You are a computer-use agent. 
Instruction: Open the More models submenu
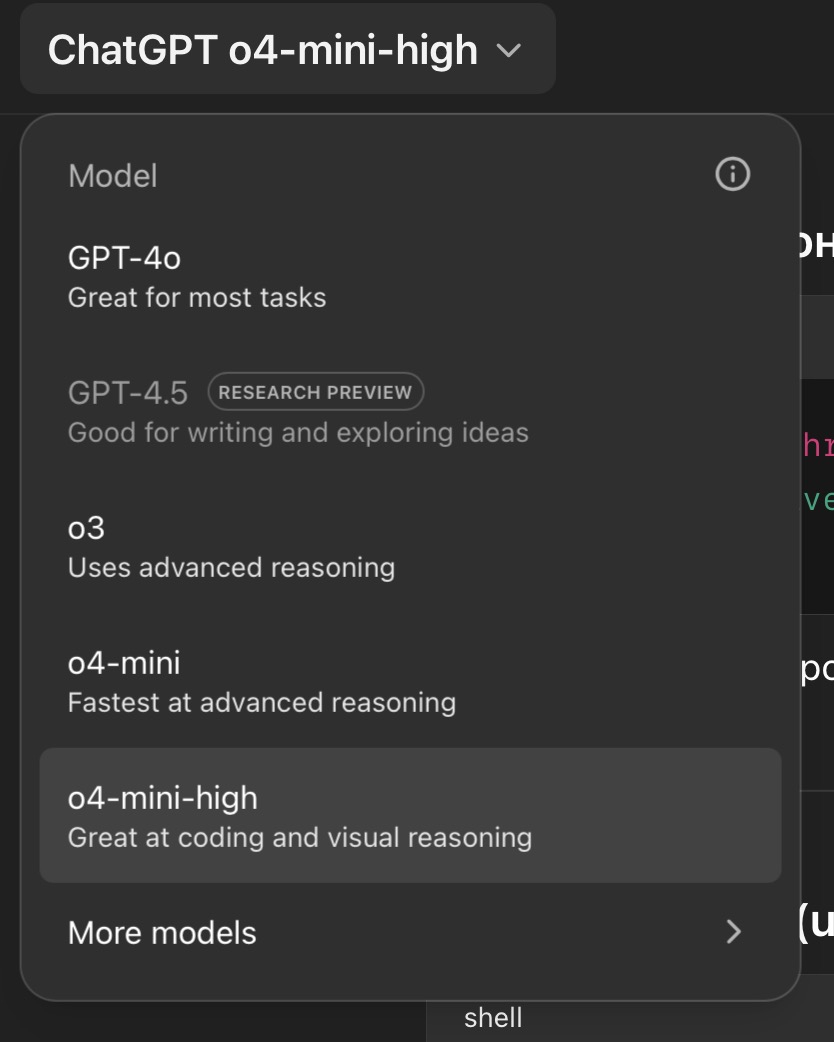tap(410, 932)
